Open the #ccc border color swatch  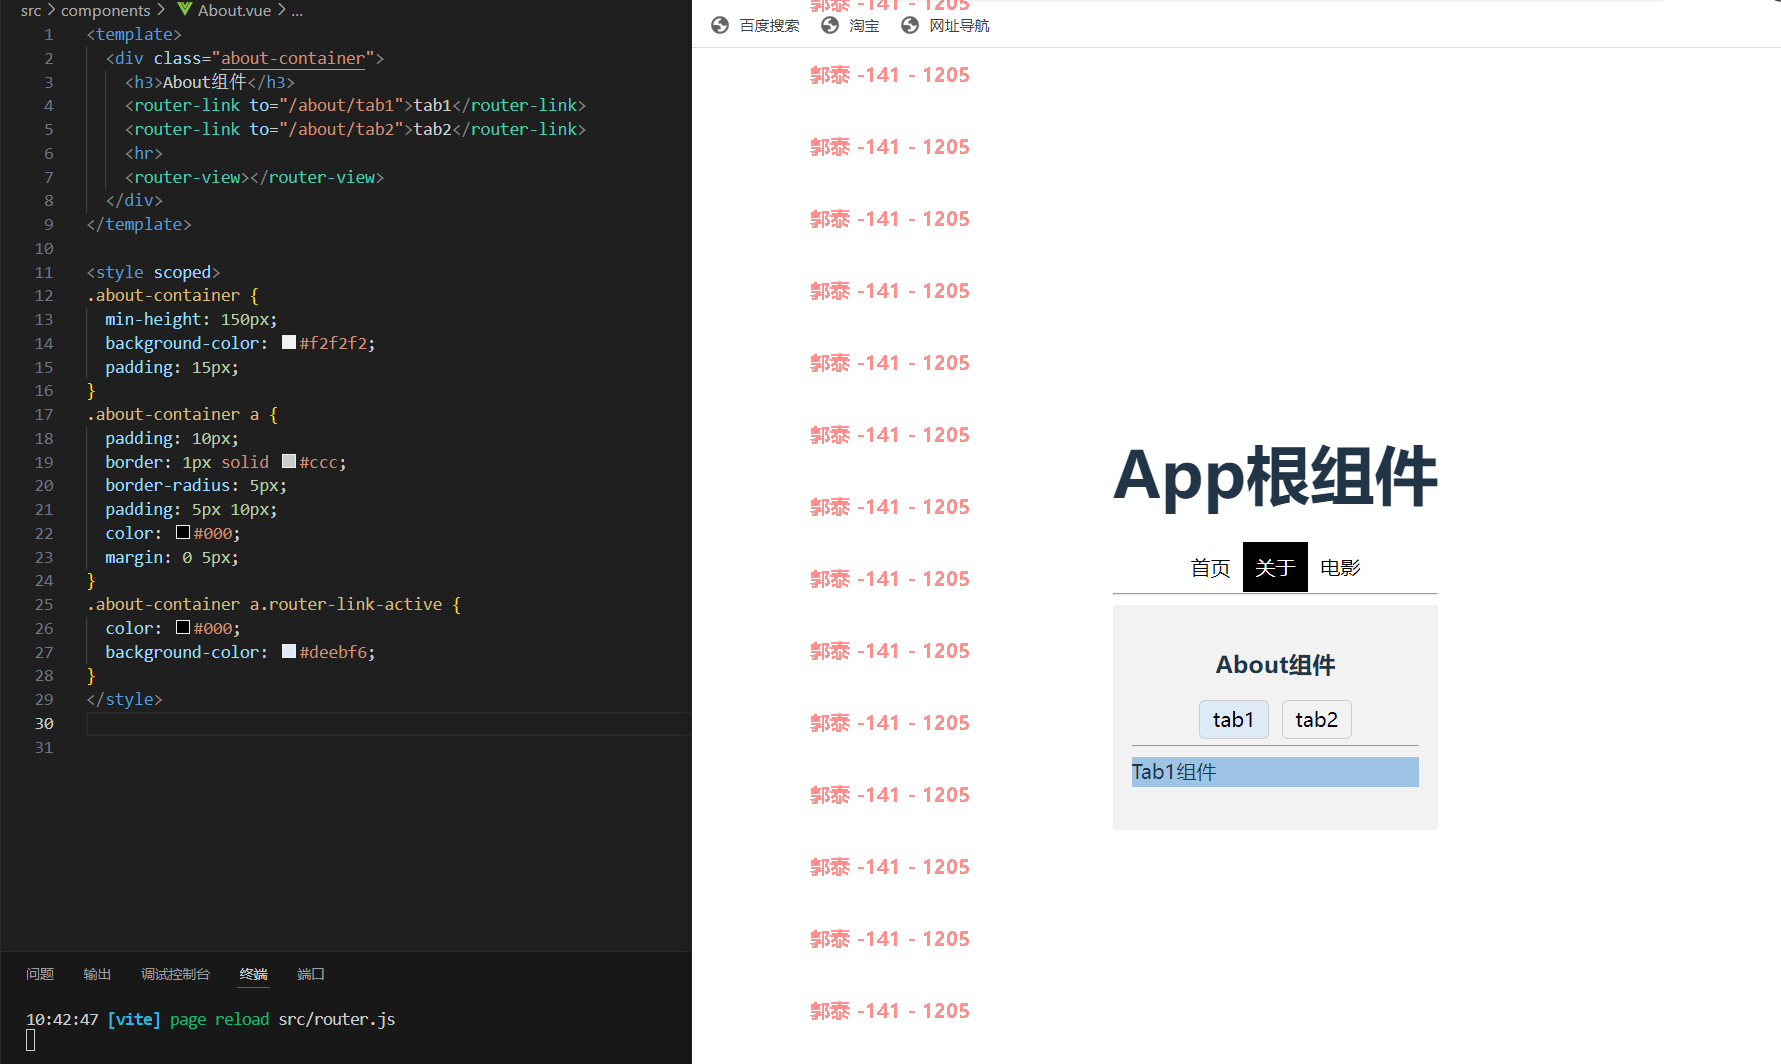tap(289, 461)
